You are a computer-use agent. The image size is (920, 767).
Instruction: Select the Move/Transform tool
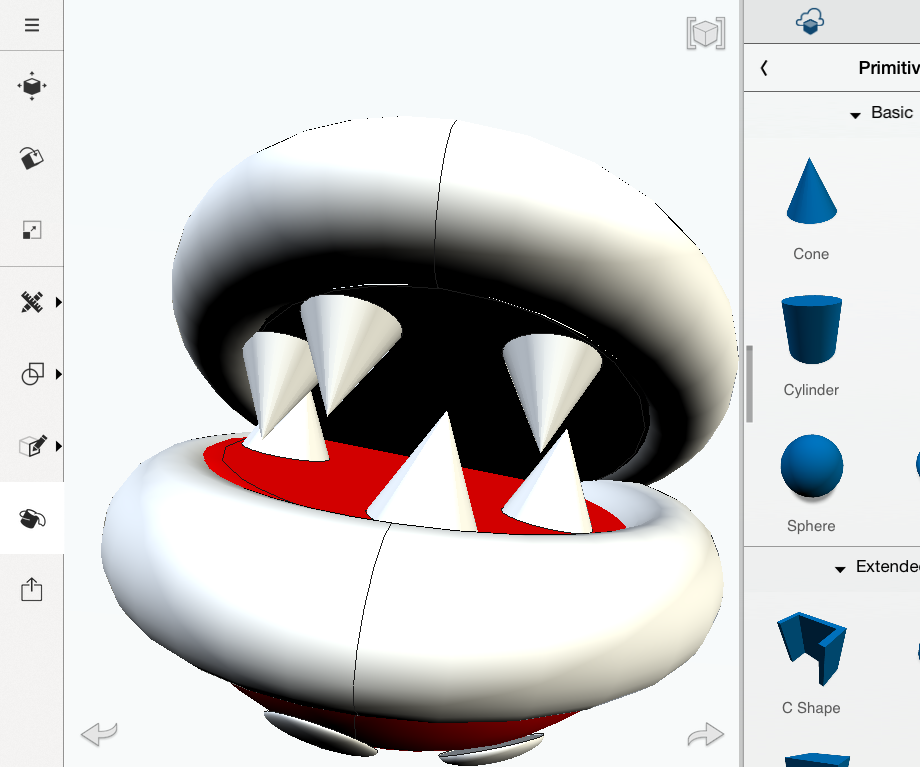coord(32,87)
